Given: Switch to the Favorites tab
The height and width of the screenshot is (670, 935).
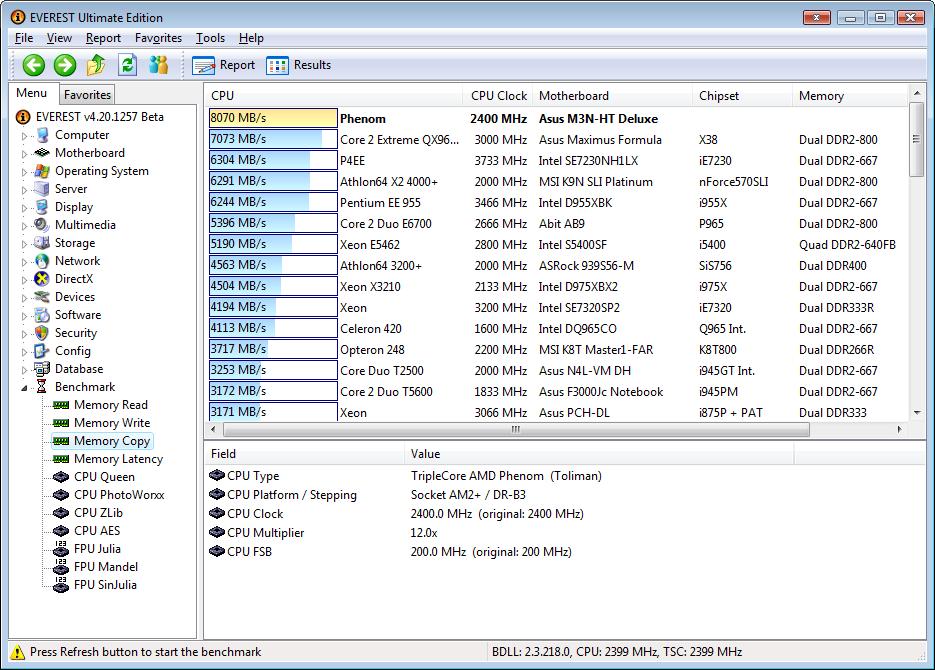Looking at the screenshot, I should click(87, 95).
